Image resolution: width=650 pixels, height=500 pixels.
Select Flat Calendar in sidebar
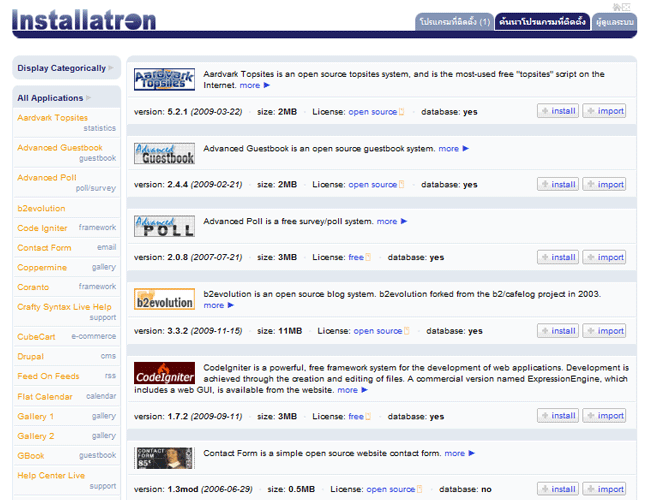[45, 396]
